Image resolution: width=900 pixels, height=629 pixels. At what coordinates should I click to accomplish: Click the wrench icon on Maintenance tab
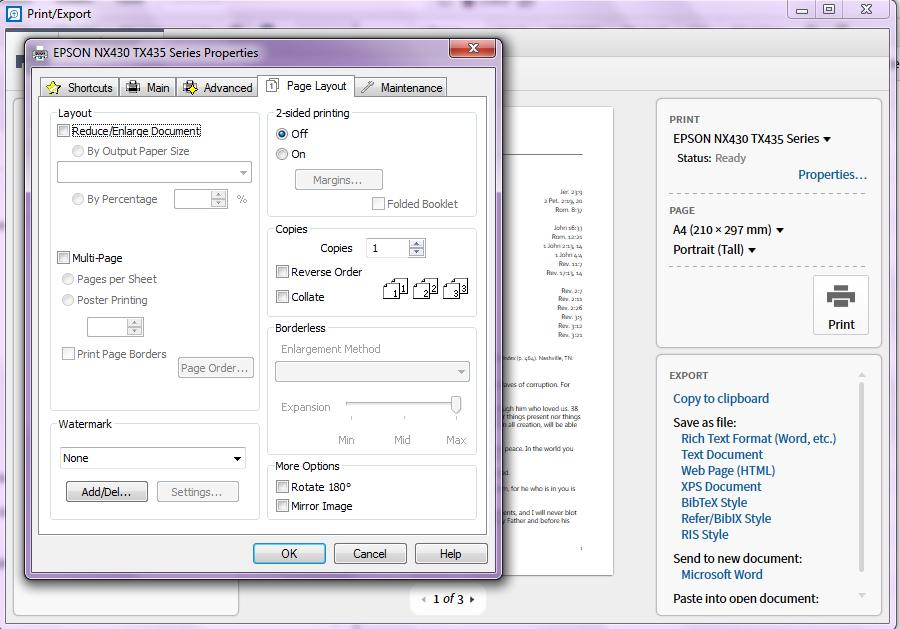click(x=369, y=87)
